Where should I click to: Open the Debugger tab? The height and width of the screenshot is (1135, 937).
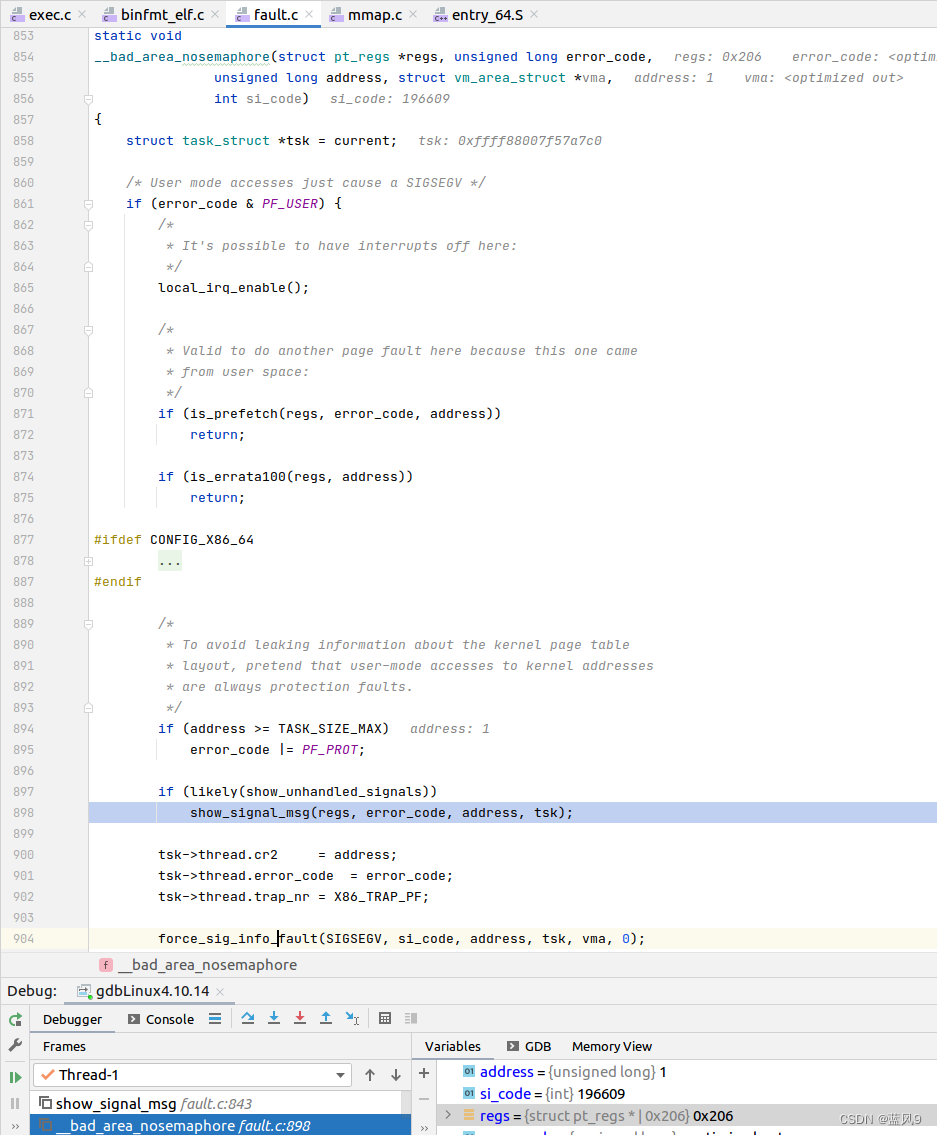coord(72,1019)
